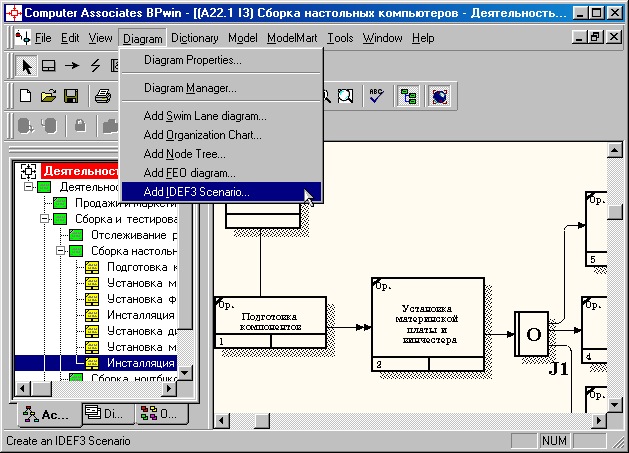Choose Diagram Manager menu entry
This screenshot has height=453, width=629.
221,88
